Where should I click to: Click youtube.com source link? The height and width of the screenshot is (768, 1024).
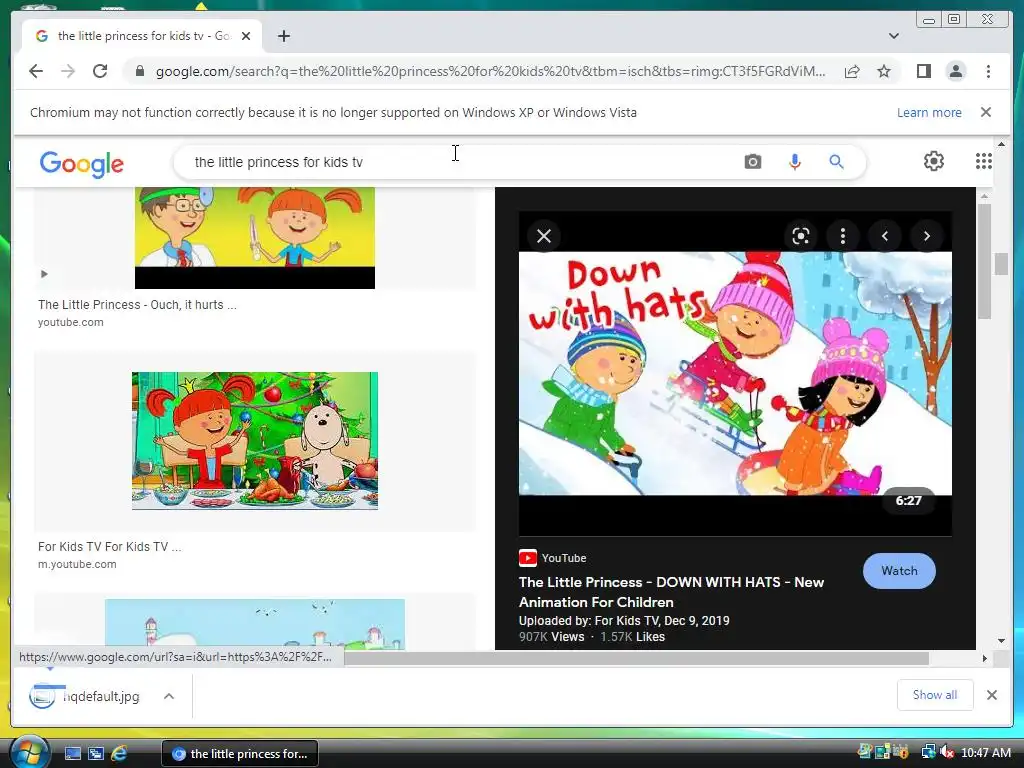pyautogui.click(x=71, y=322)
